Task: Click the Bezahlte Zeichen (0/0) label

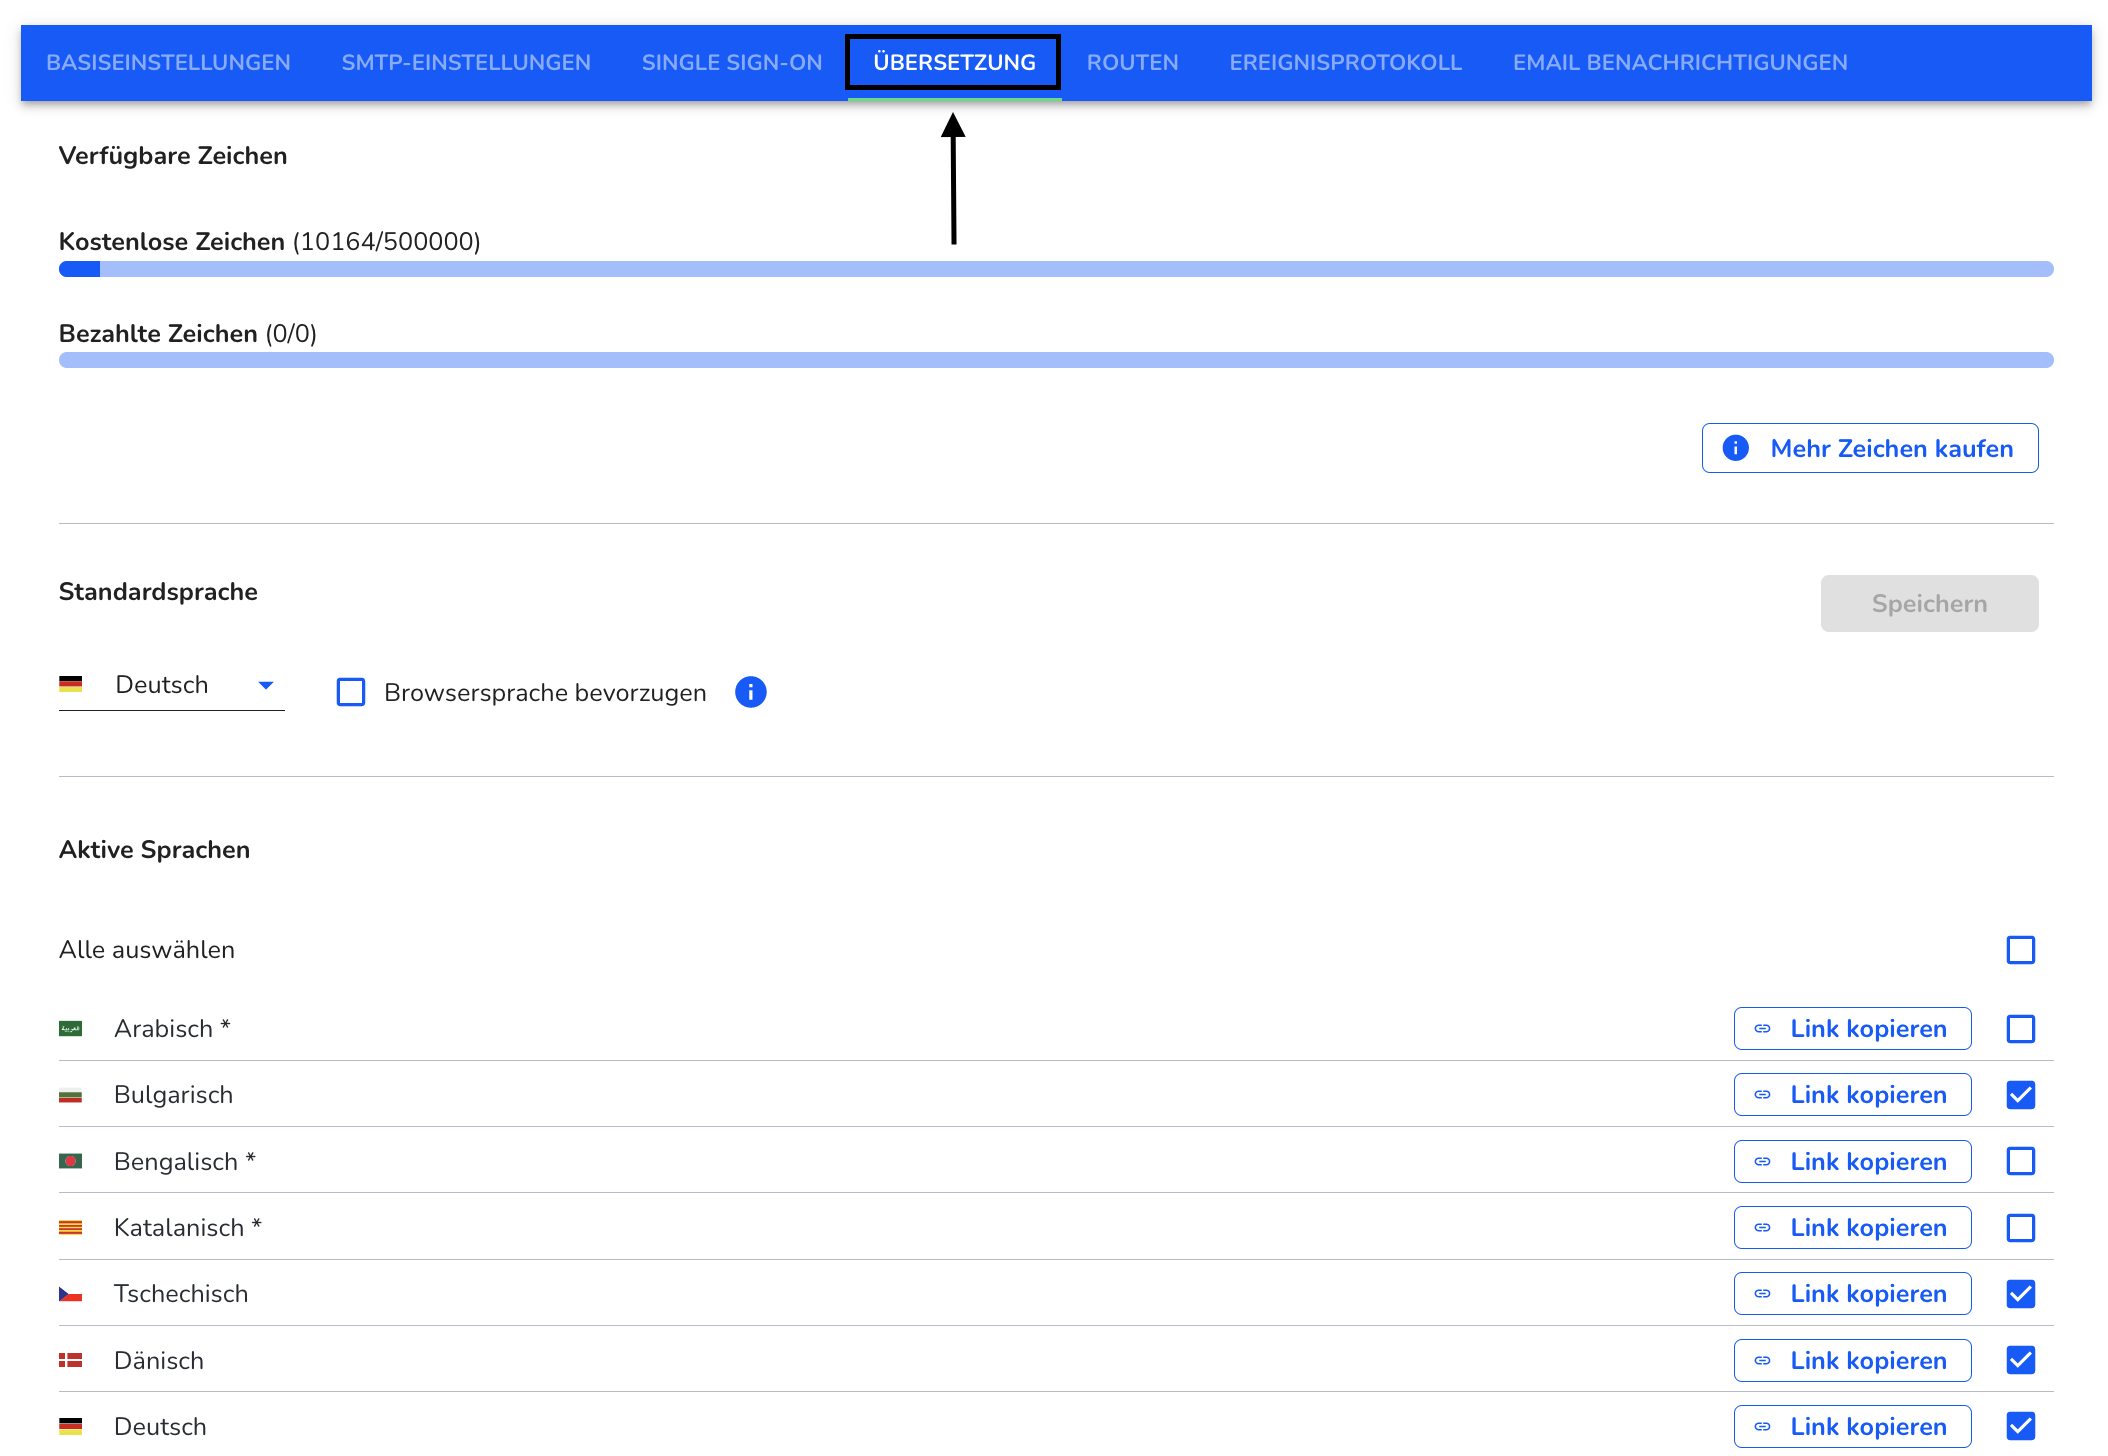Action: coord(188,334)
